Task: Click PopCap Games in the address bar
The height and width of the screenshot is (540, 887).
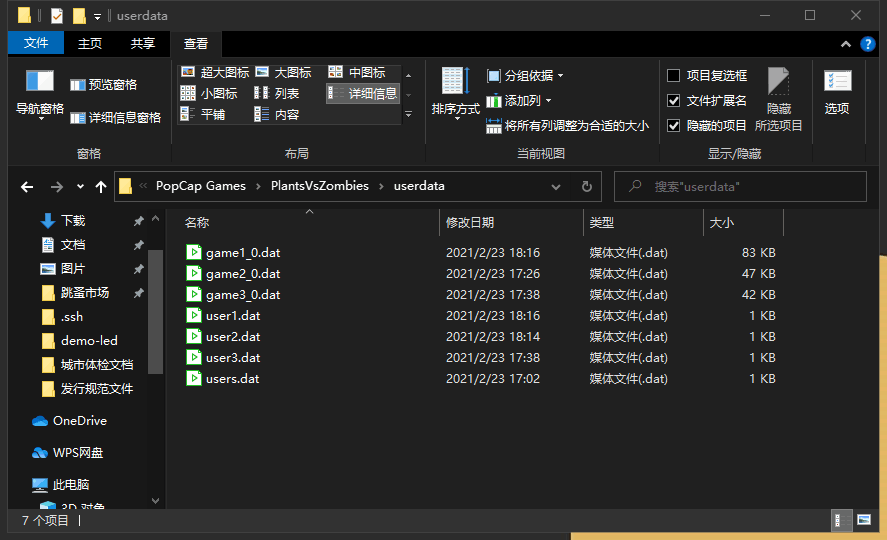Action: [201, 186]
